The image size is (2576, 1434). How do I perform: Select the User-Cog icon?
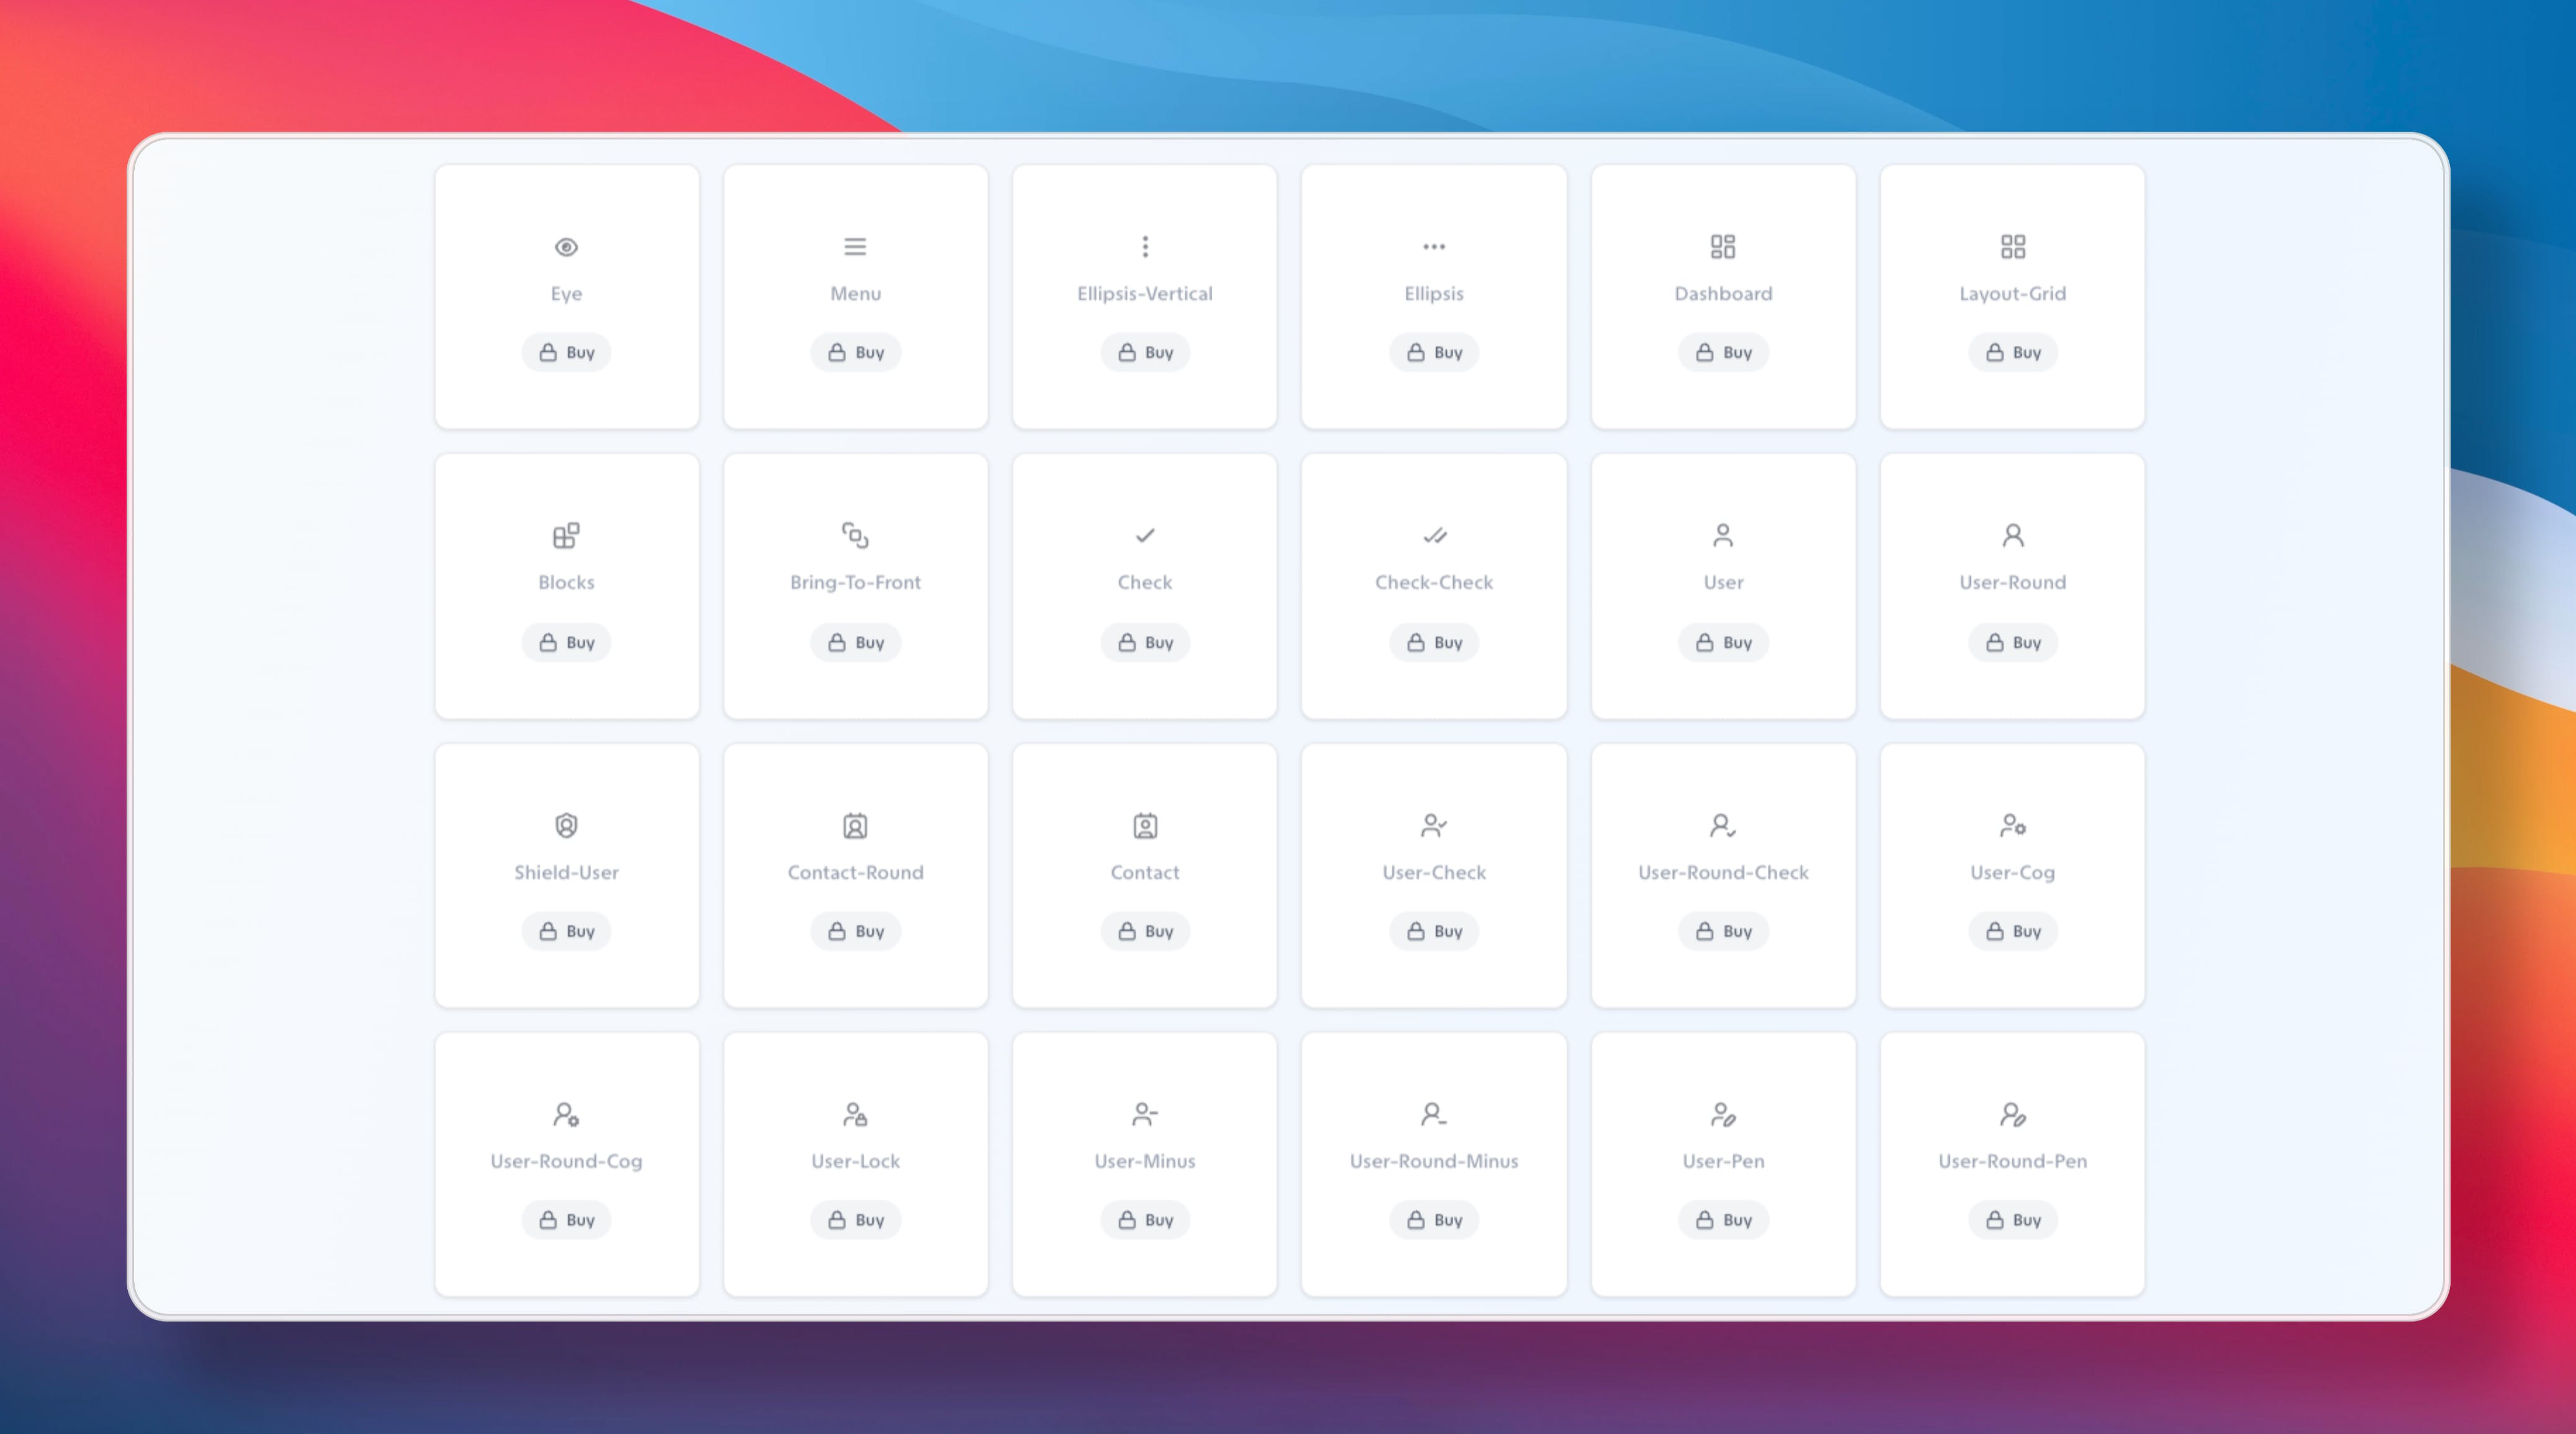(2012, 826)
